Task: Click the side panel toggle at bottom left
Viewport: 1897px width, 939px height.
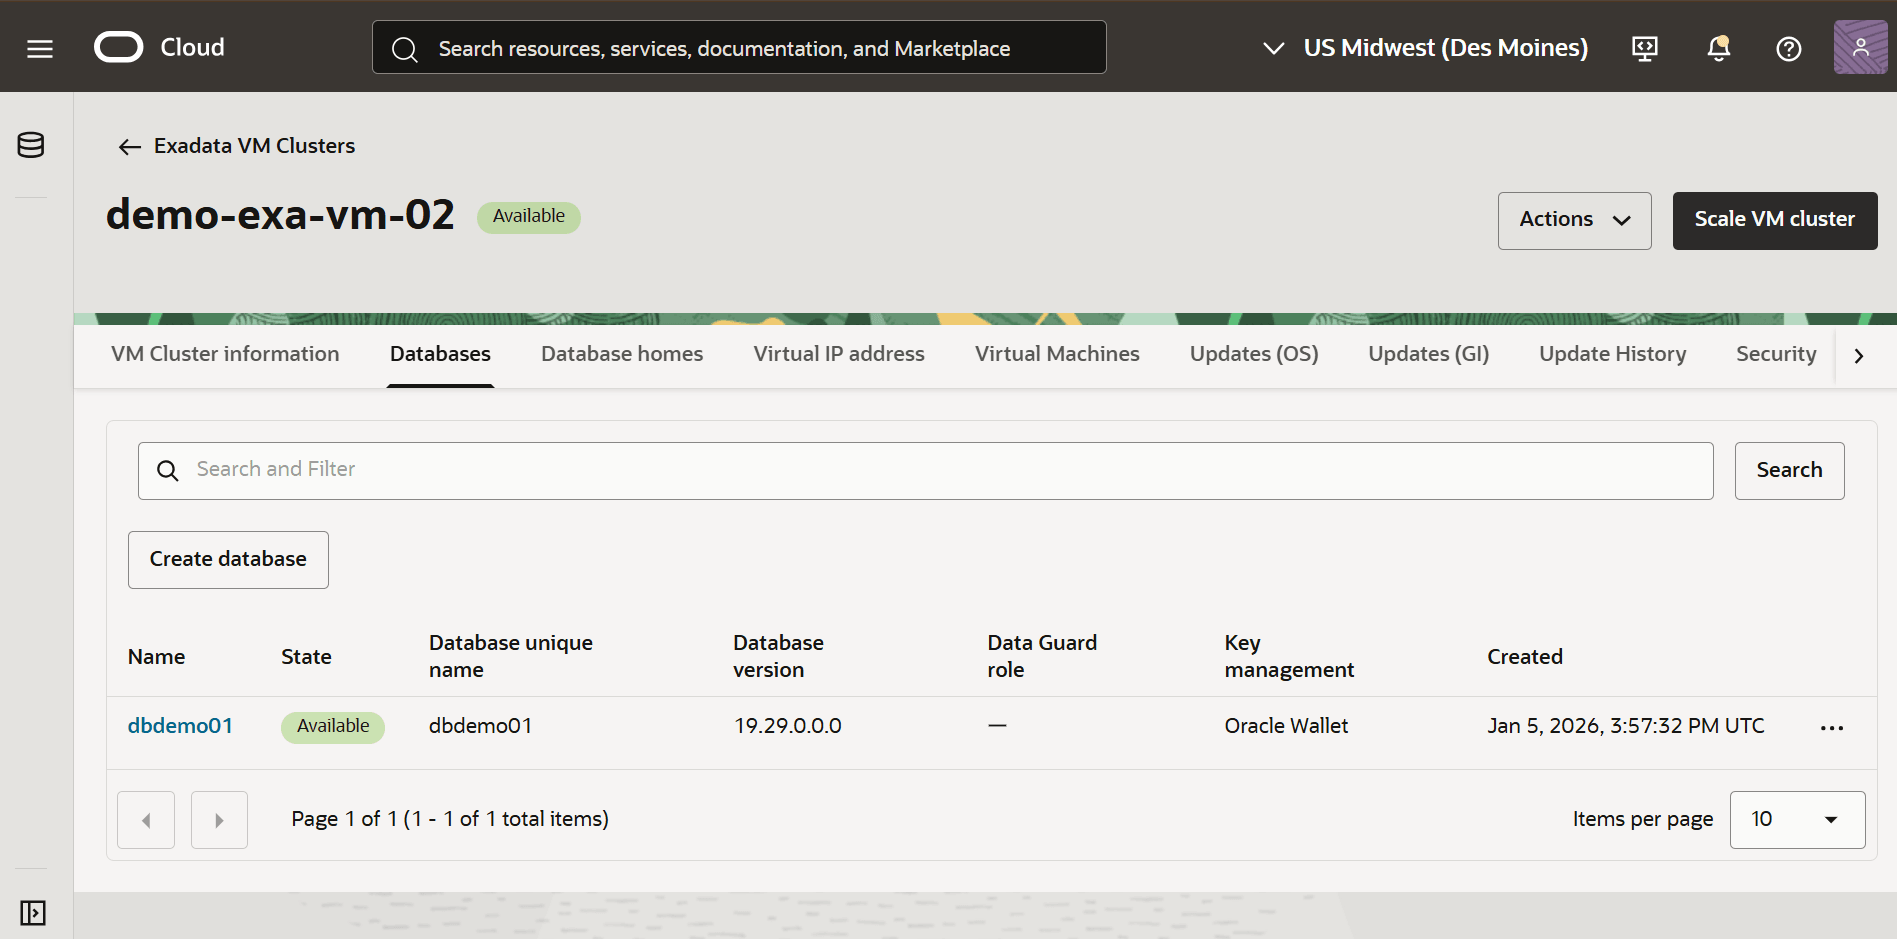Action: [33, 913]
